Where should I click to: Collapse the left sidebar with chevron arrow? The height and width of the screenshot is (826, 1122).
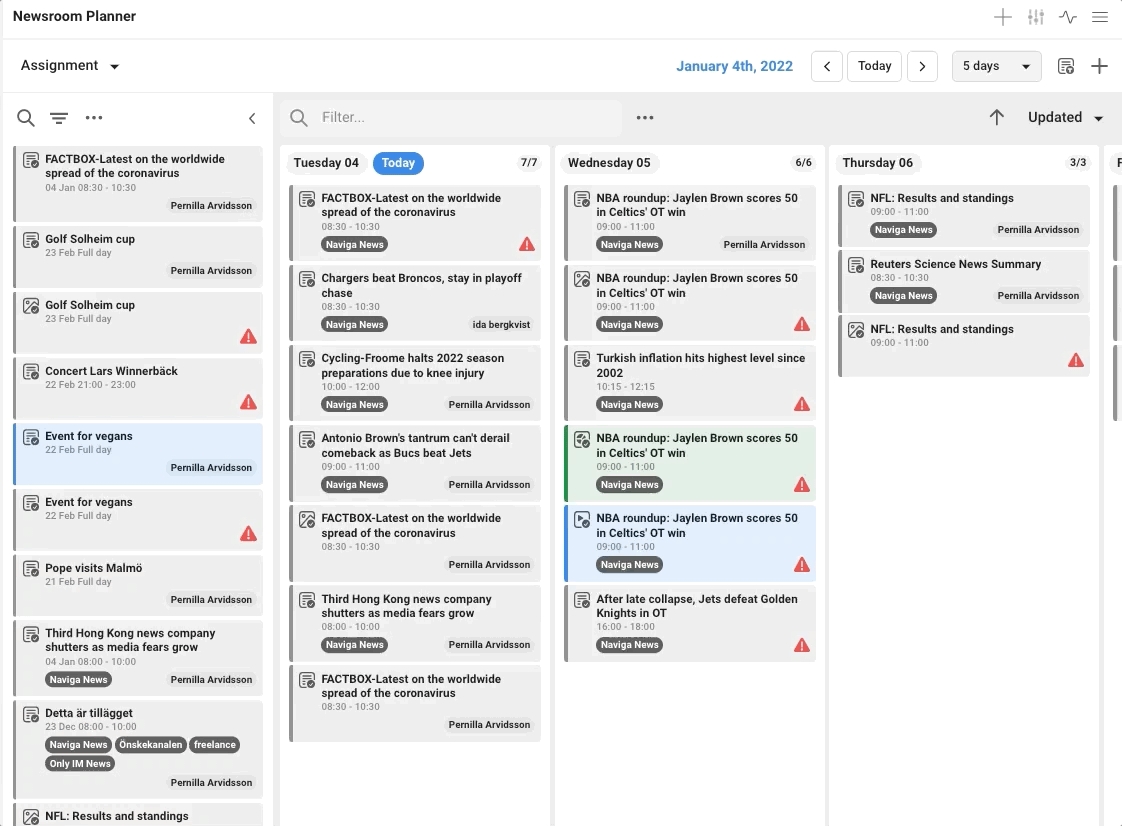coord(252,118)
